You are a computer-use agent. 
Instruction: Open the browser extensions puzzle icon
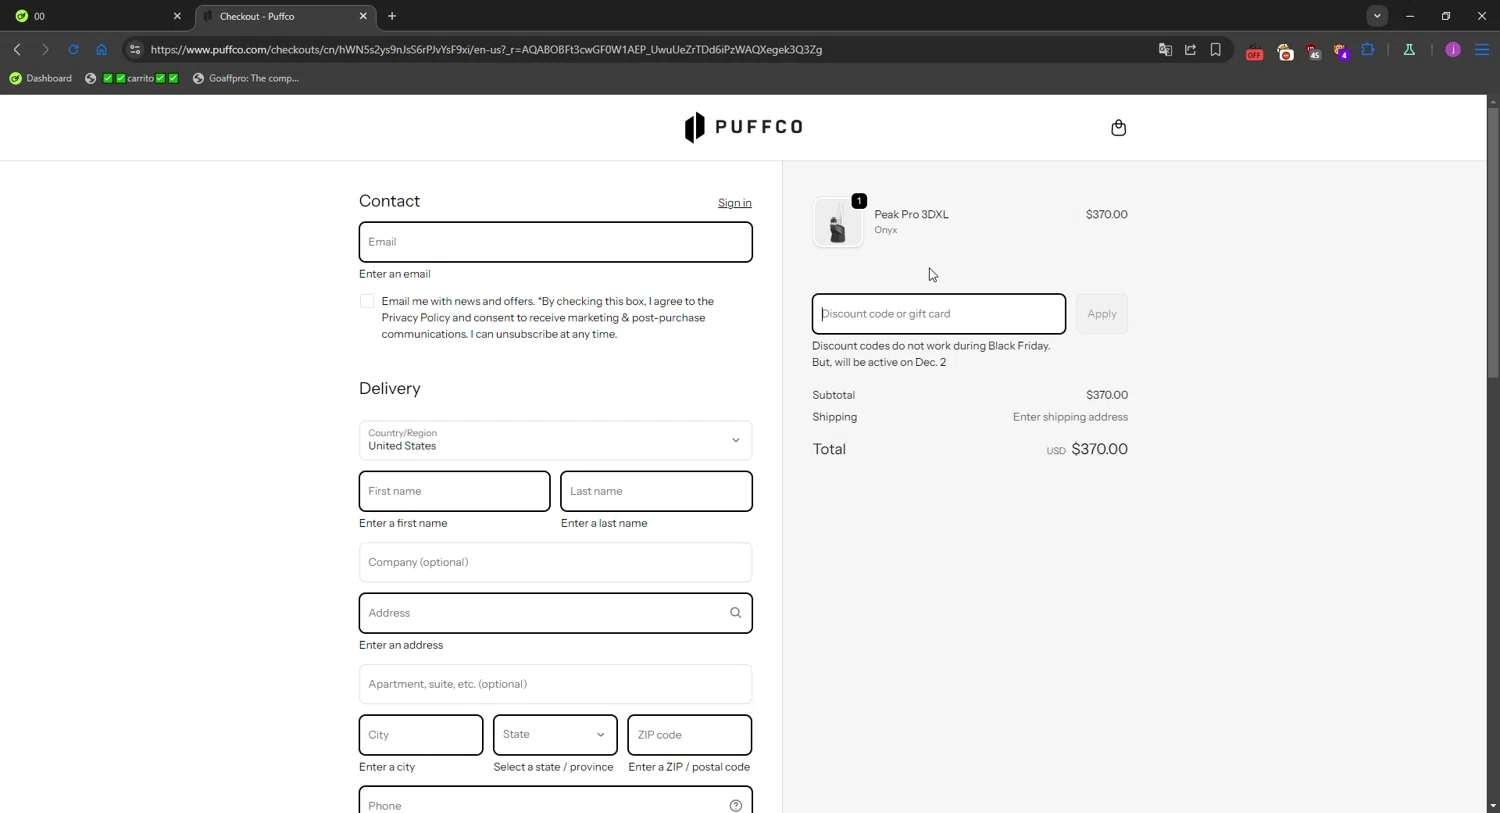click(x=1368, y=49)
